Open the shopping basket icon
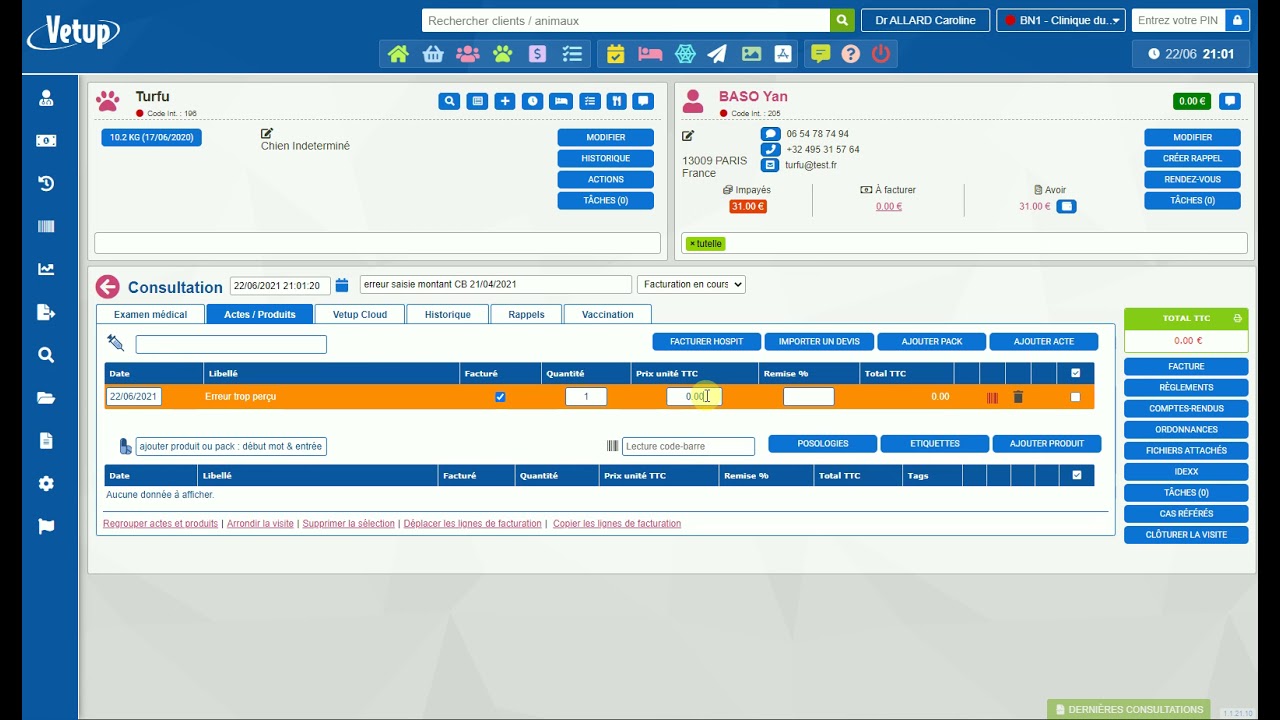This screenshot has height=720, width=1280. [x=433, y=54]
